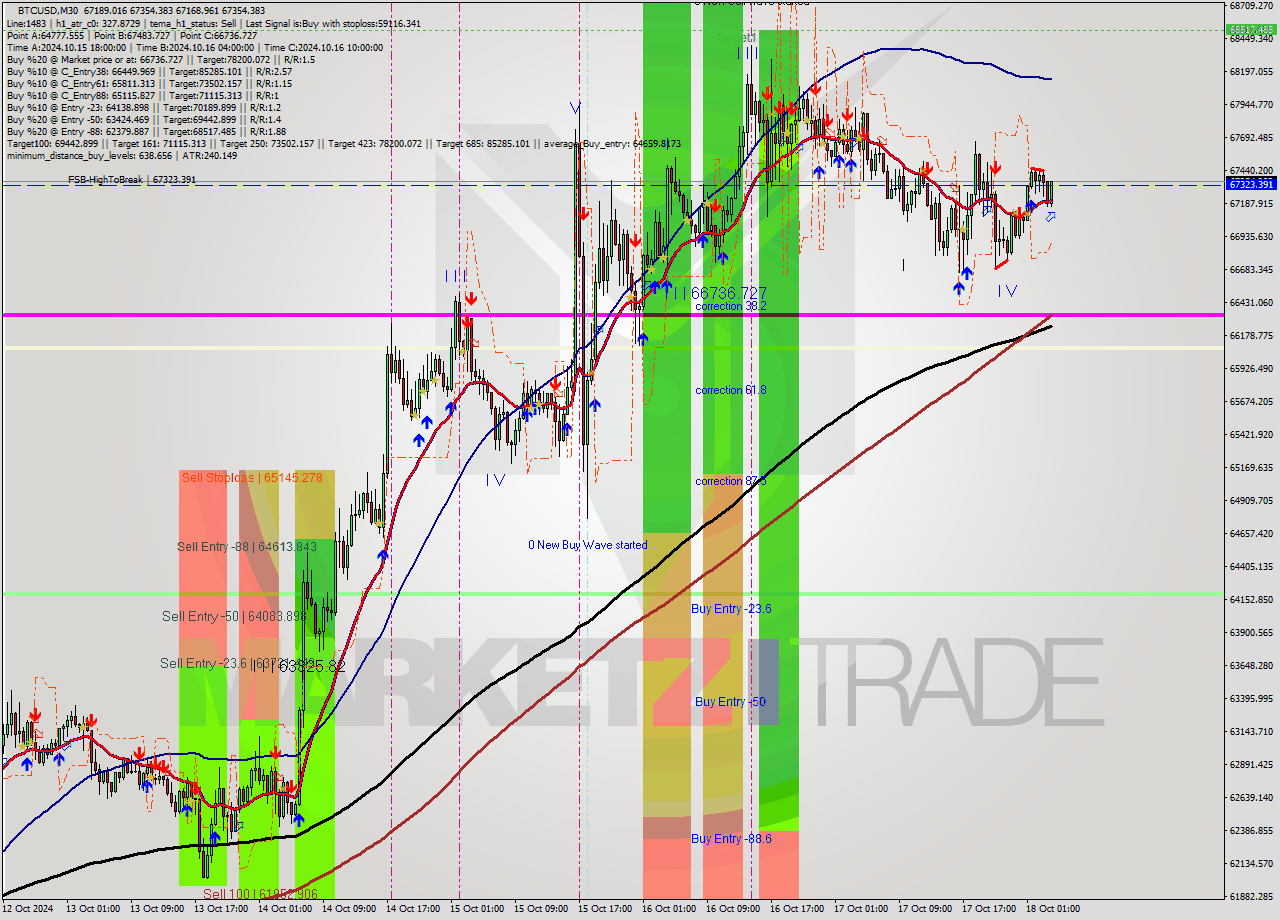Click the 'Buy Entry -50' label
The height and width of the screenshot is (920, 1280).
click(730, 702)
